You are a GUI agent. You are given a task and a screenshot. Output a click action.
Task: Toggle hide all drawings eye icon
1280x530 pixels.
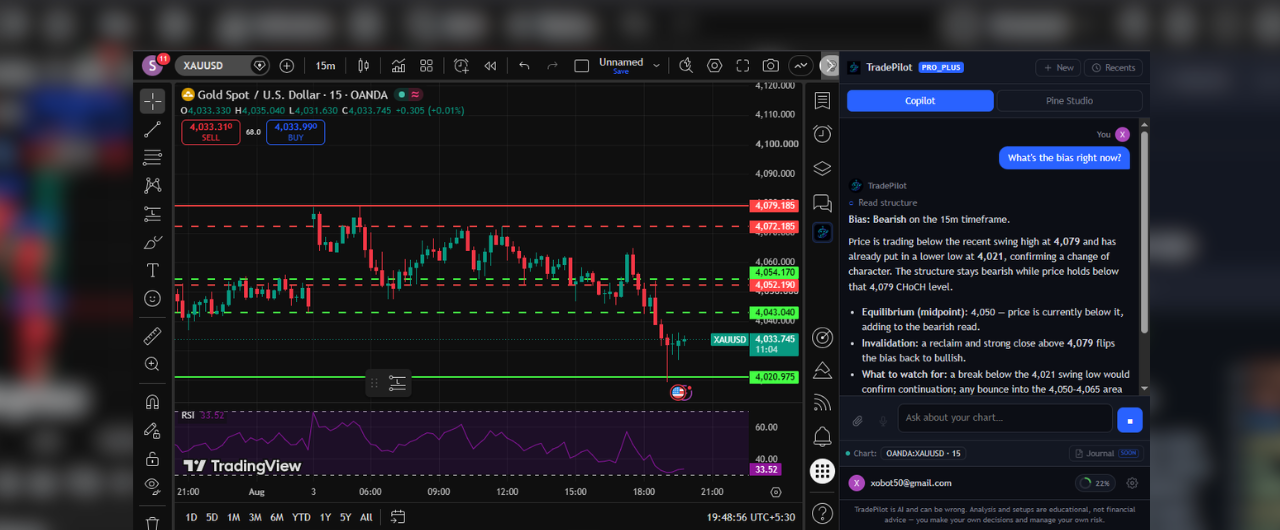pos(152,487)
